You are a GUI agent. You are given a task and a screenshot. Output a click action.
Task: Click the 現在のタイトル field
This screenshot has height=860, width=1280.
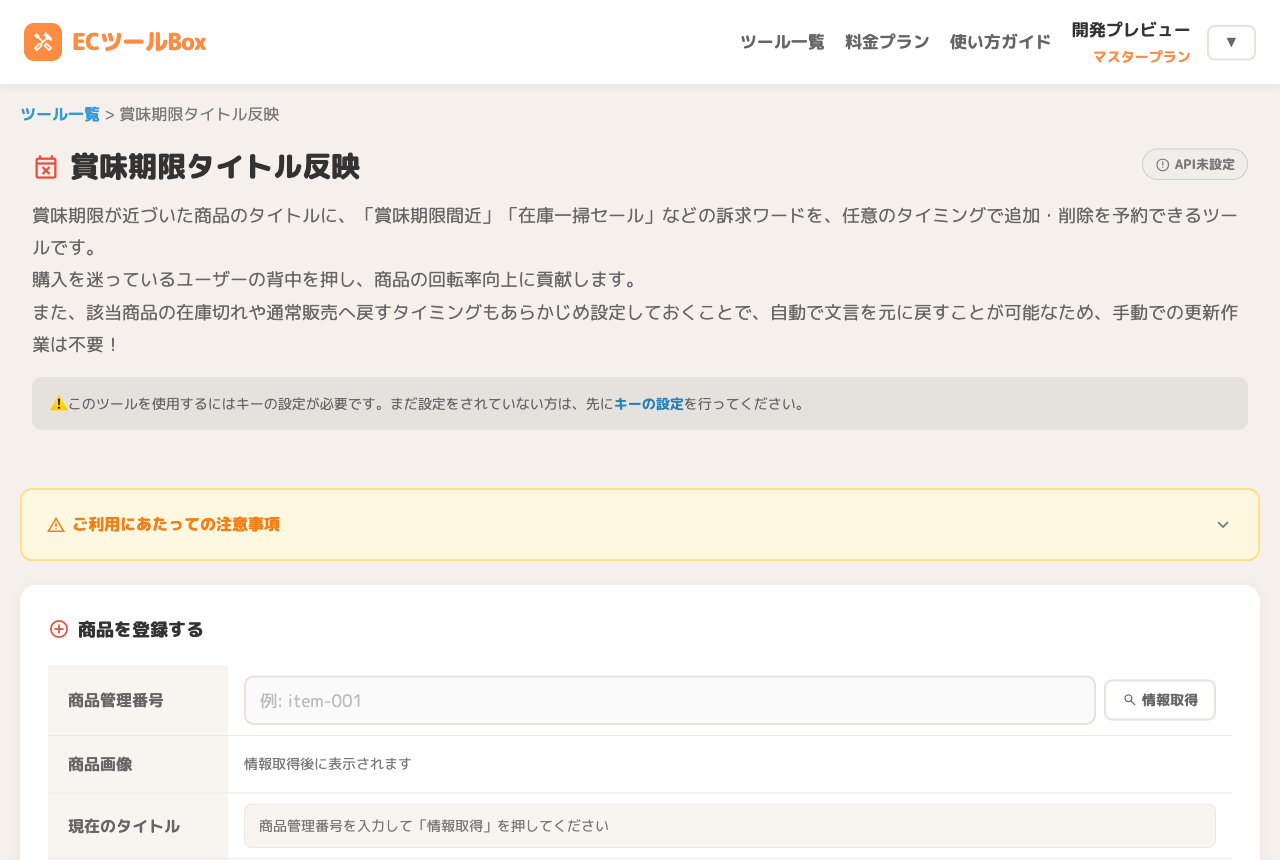[x=730, y=826]
